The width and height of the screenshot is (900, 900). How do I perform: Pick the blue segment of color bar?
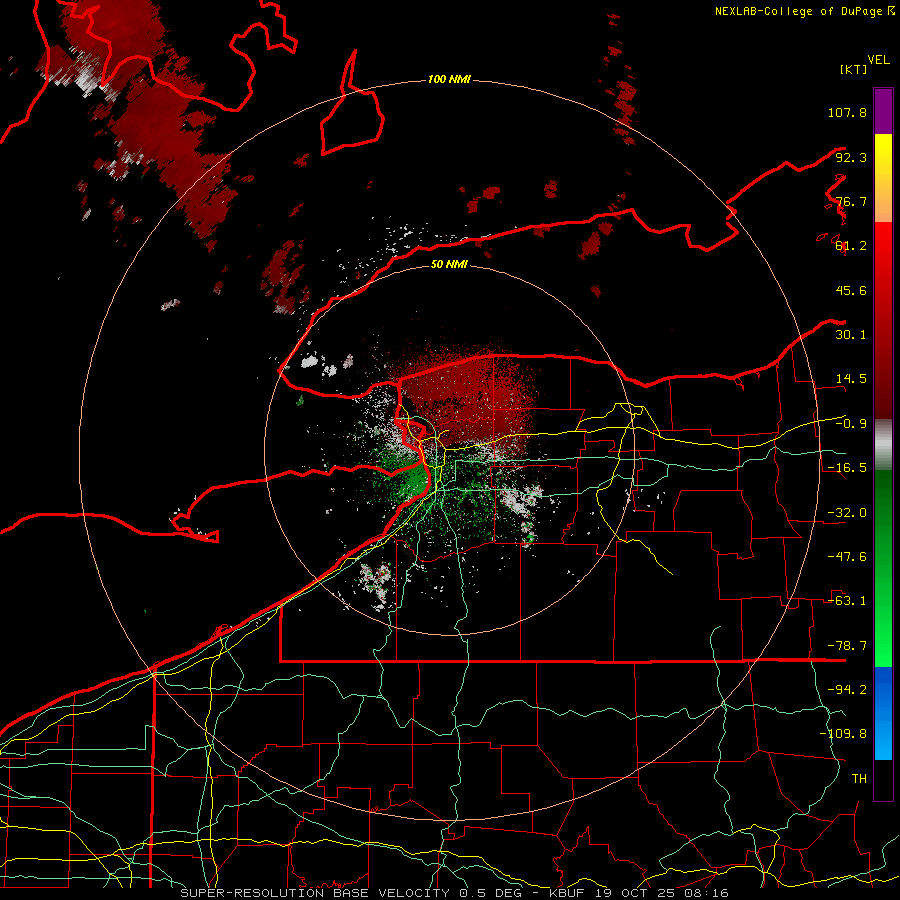(883, 713)
